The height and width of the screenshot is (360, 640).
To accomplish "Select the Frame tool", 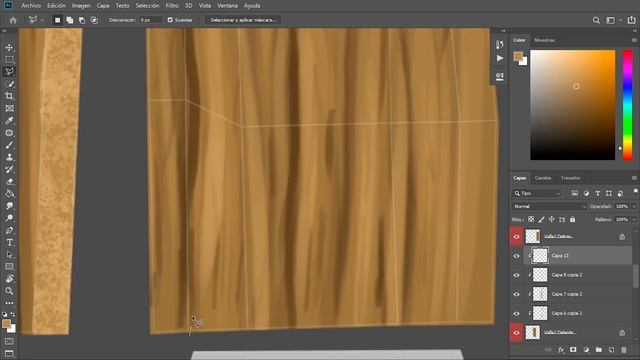I will 9,108.
